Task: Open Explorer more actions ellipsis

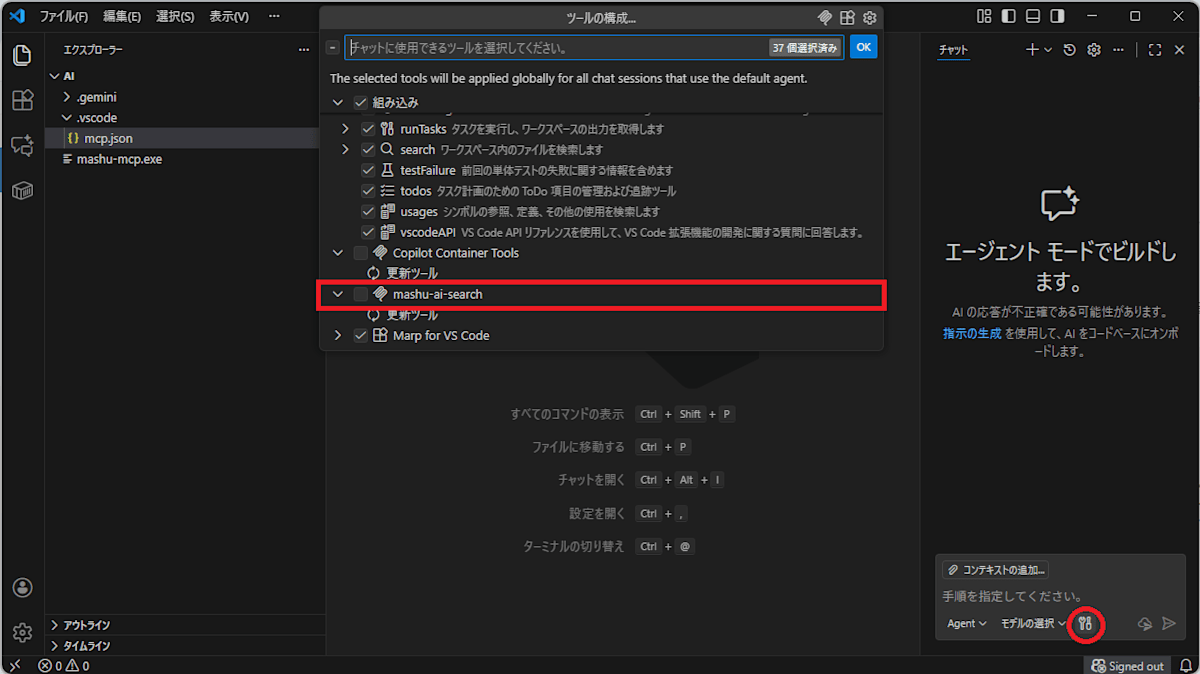Action: click(x=304, y=49)
